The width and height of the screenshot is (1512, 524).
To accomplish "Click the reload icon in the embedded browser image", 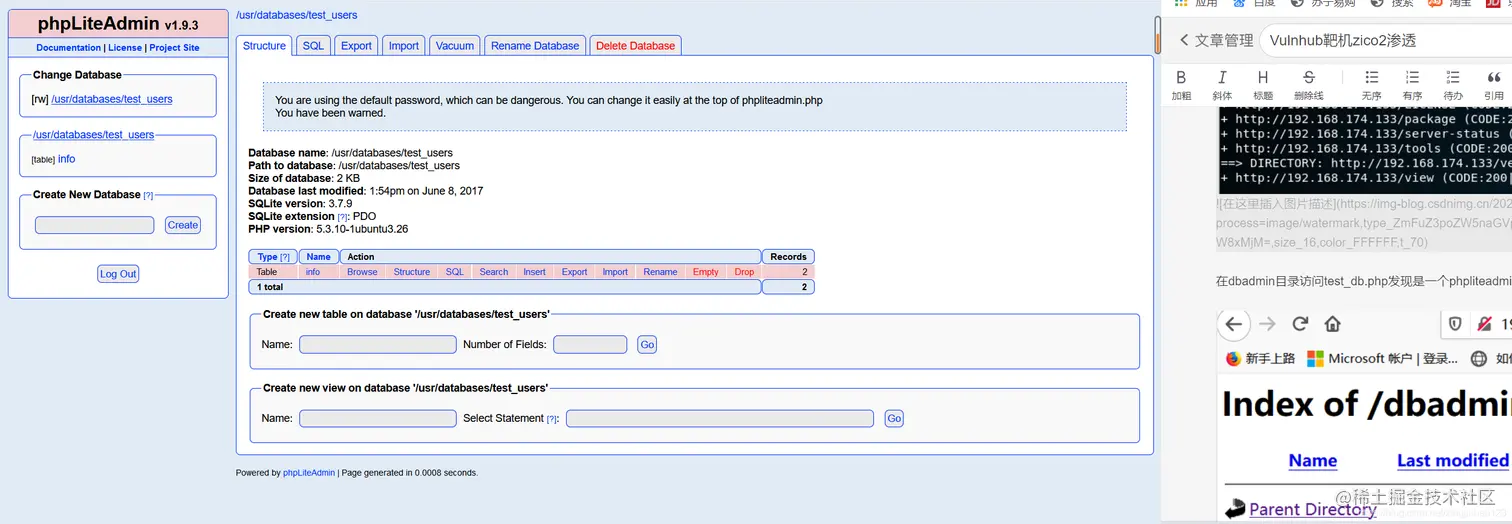I will 1300,324.
